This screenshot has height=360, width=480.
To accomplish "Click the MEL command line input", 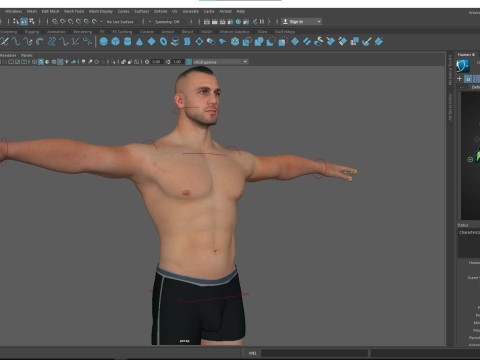I will click(x=314, y=353).
